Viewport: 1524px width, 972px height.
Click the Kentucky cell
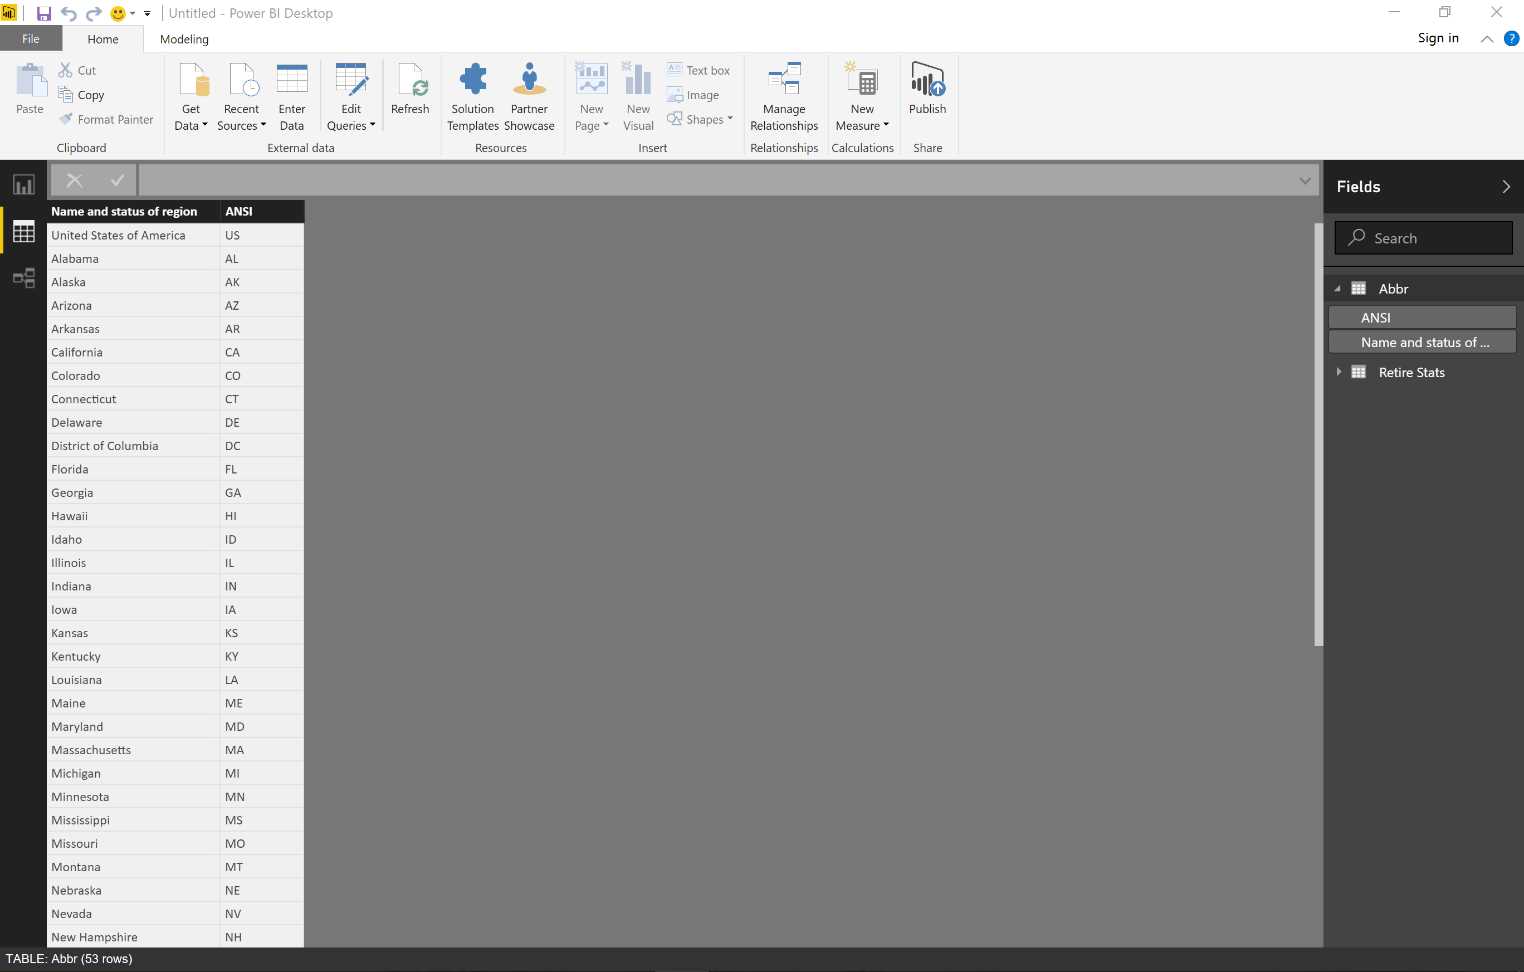click(133, 656)
